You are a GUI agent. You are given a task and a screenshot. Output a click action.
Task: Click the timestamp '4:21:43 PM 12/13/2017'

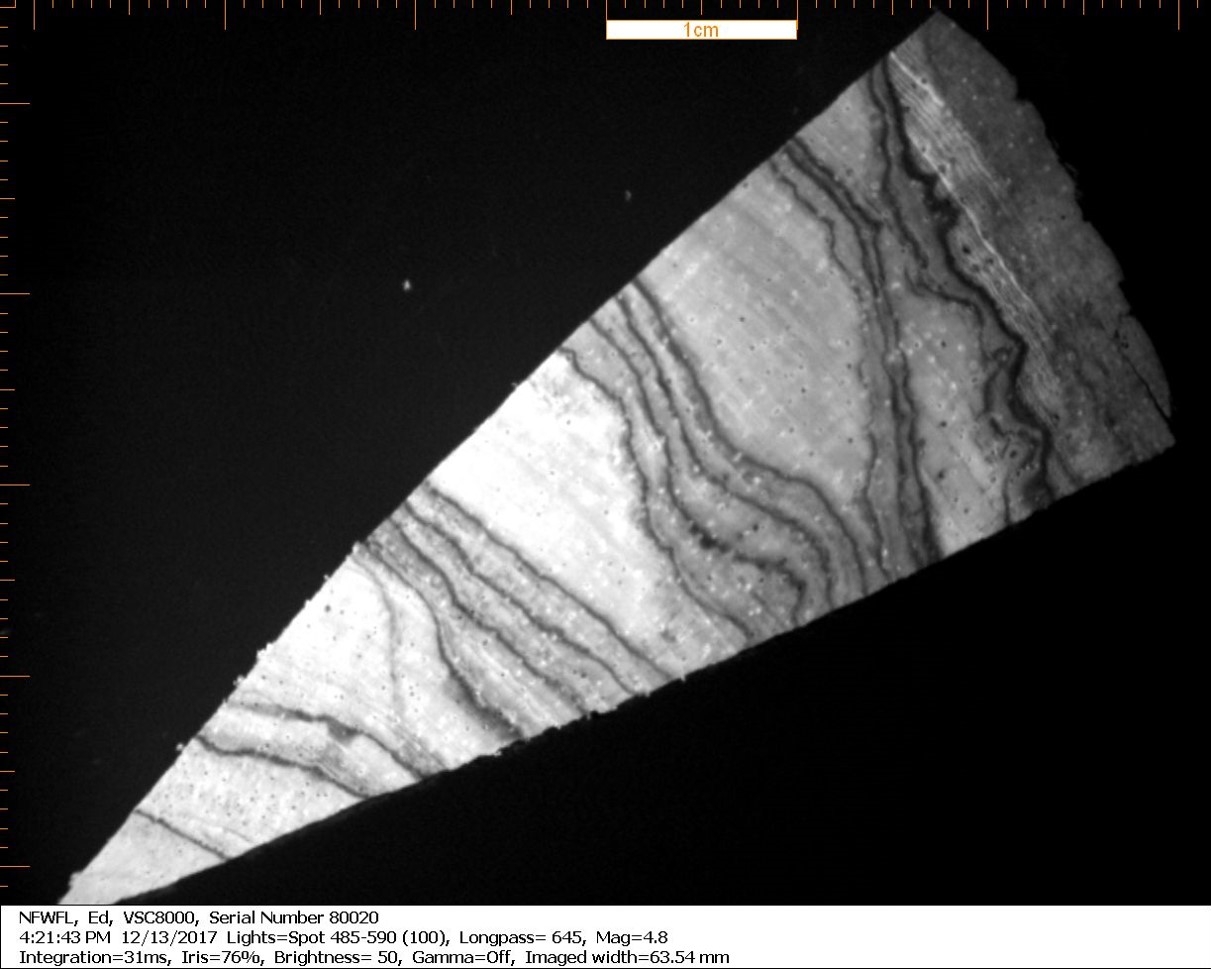120,937
